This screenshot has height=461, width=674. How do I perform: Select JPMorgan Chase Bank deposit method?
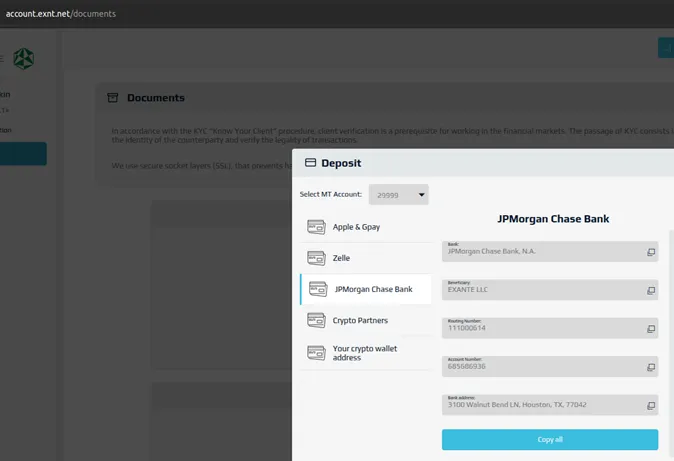click(x=365, y=289)
